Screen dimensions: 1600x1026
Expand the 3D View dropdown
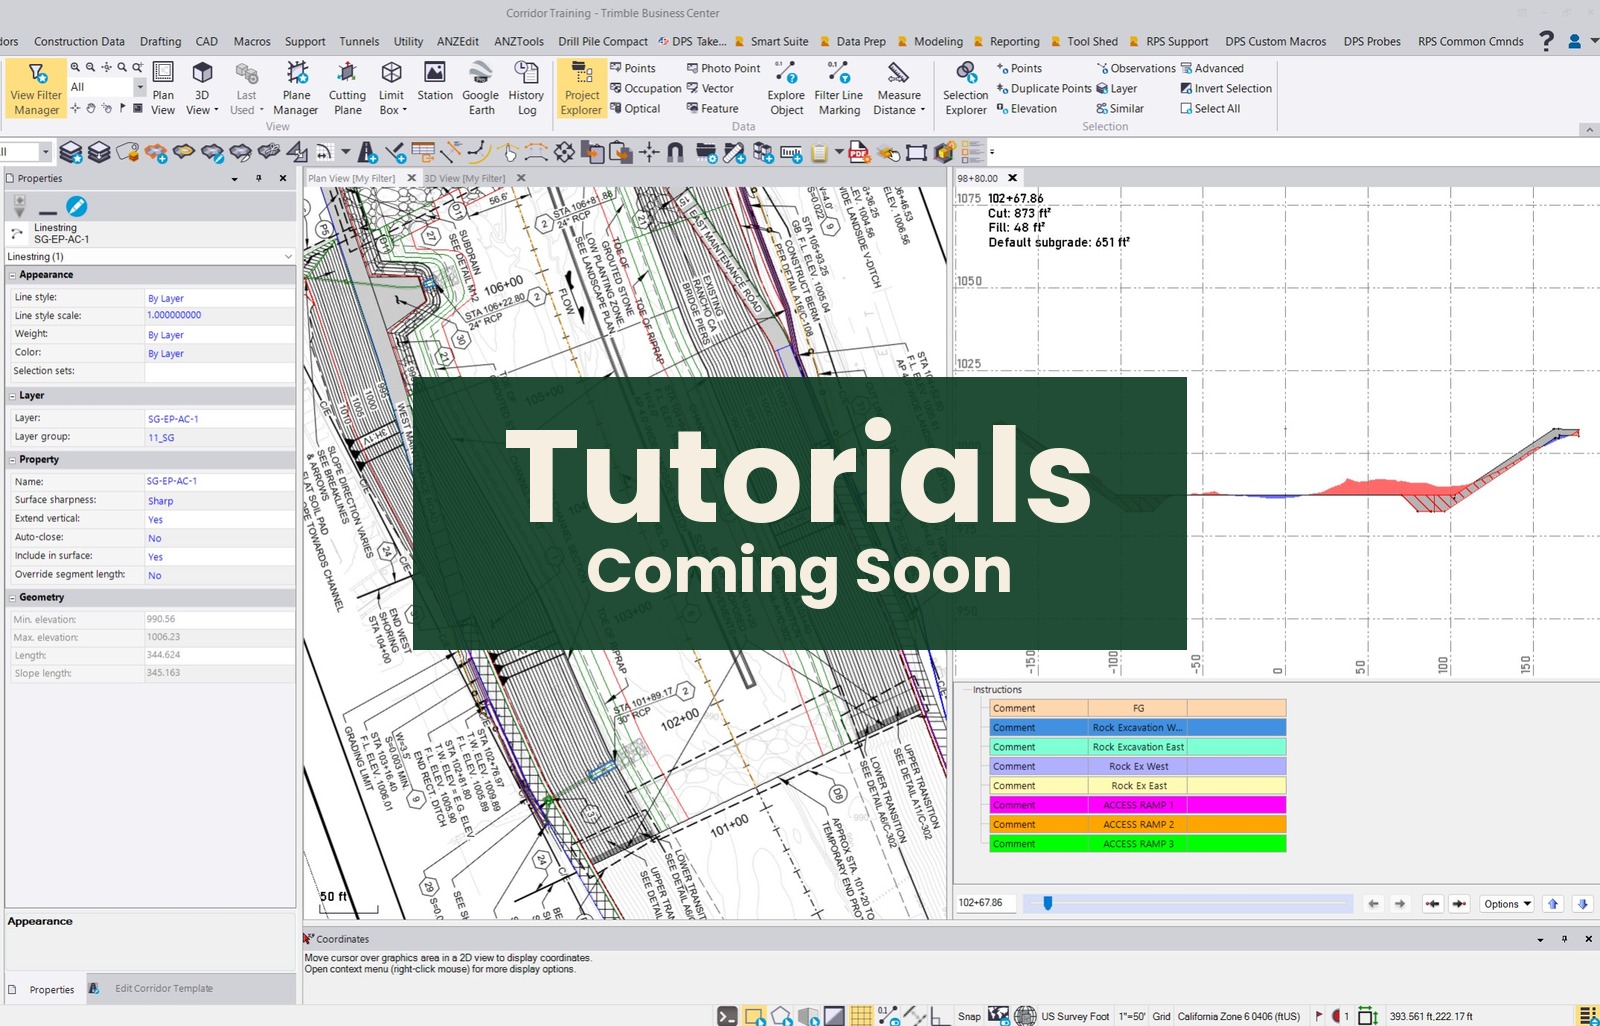coord(216,111)
